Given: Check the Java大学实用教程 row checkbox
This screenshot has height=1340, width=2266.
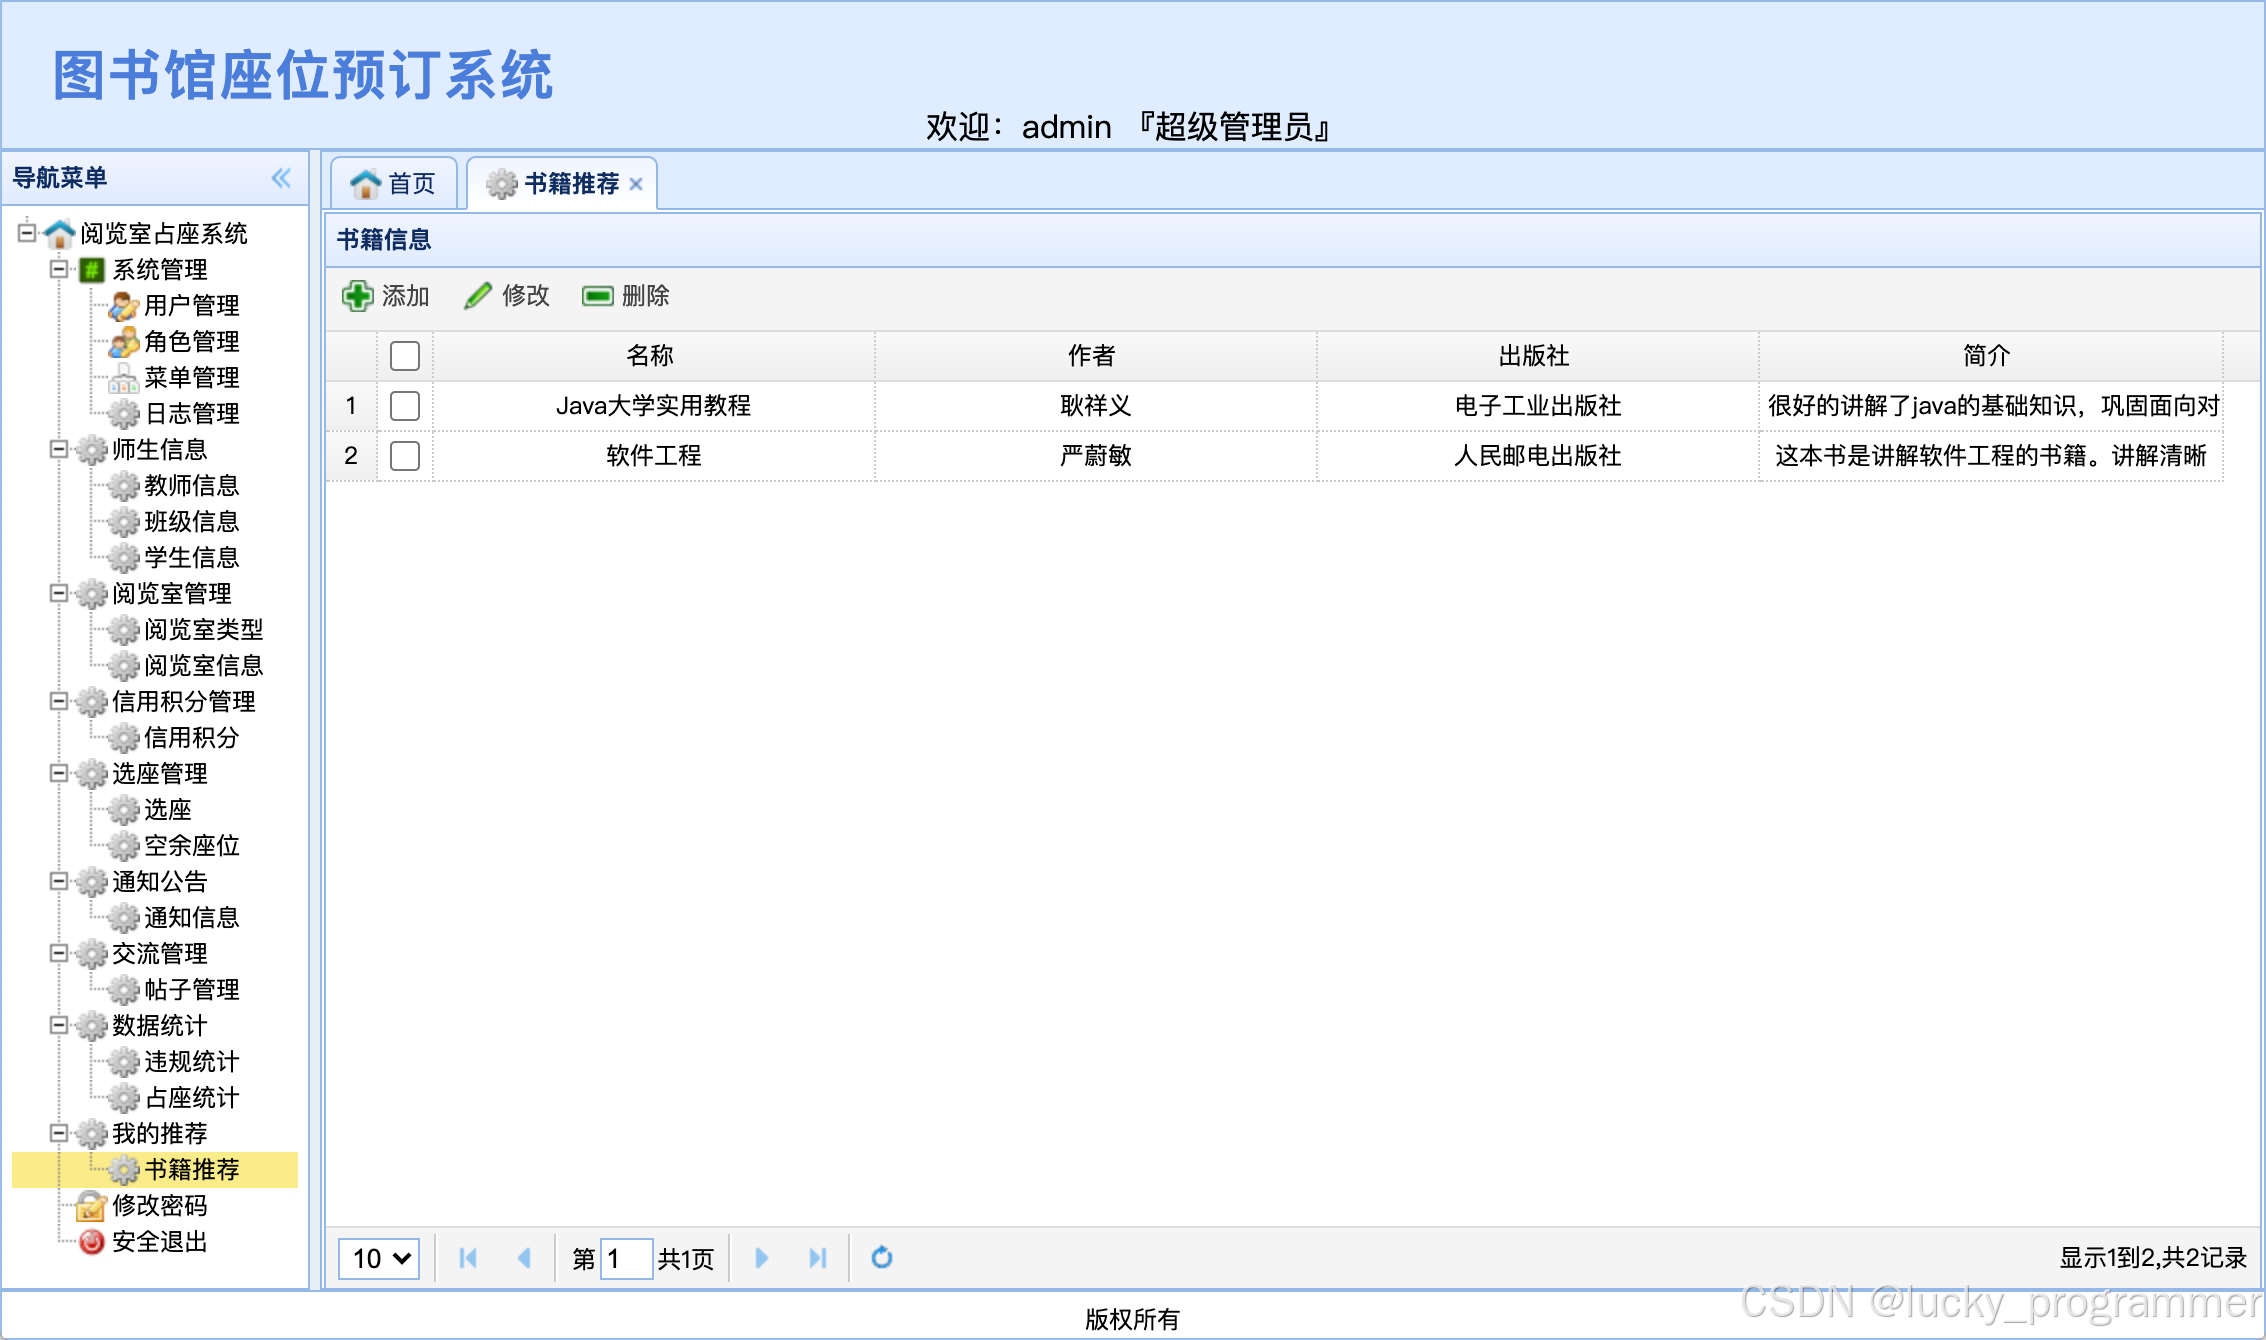Looking at the screenshot, I should pyautogui.click(x=405, y=405).
